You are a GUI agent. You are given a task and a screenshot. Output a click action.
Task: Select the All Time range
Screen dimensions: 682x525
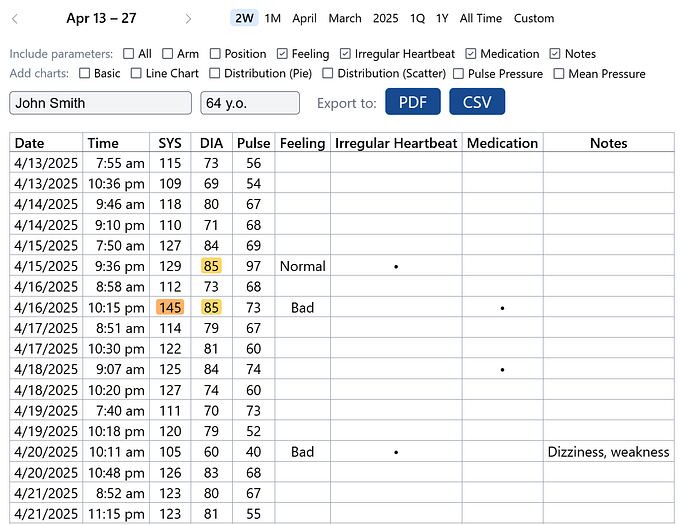(480, 18)
